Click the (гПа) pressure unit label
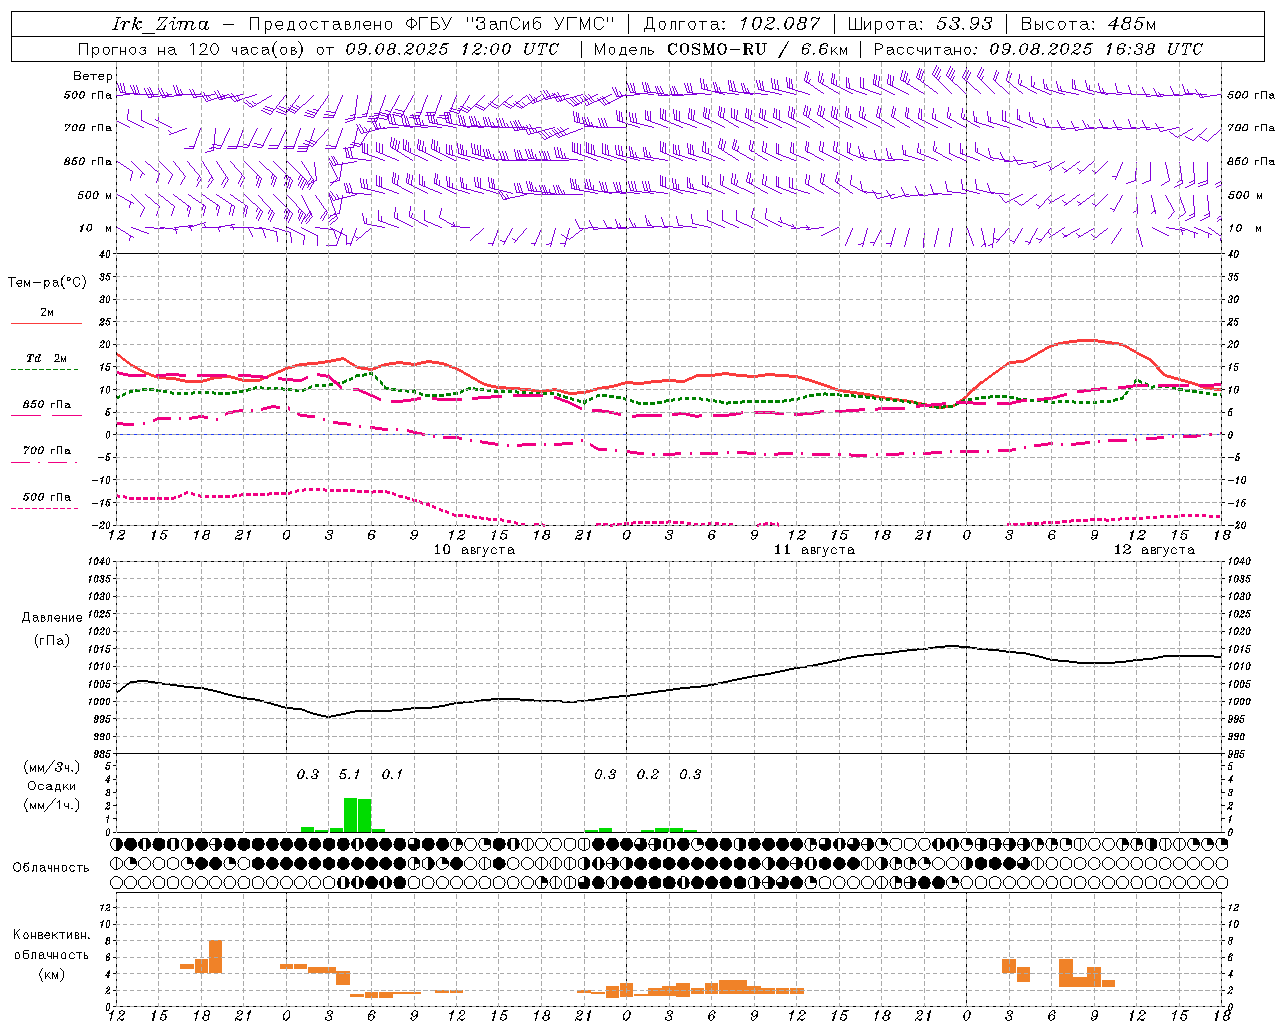Screen dimensions: 1280x1024 [x=52, y=641]
